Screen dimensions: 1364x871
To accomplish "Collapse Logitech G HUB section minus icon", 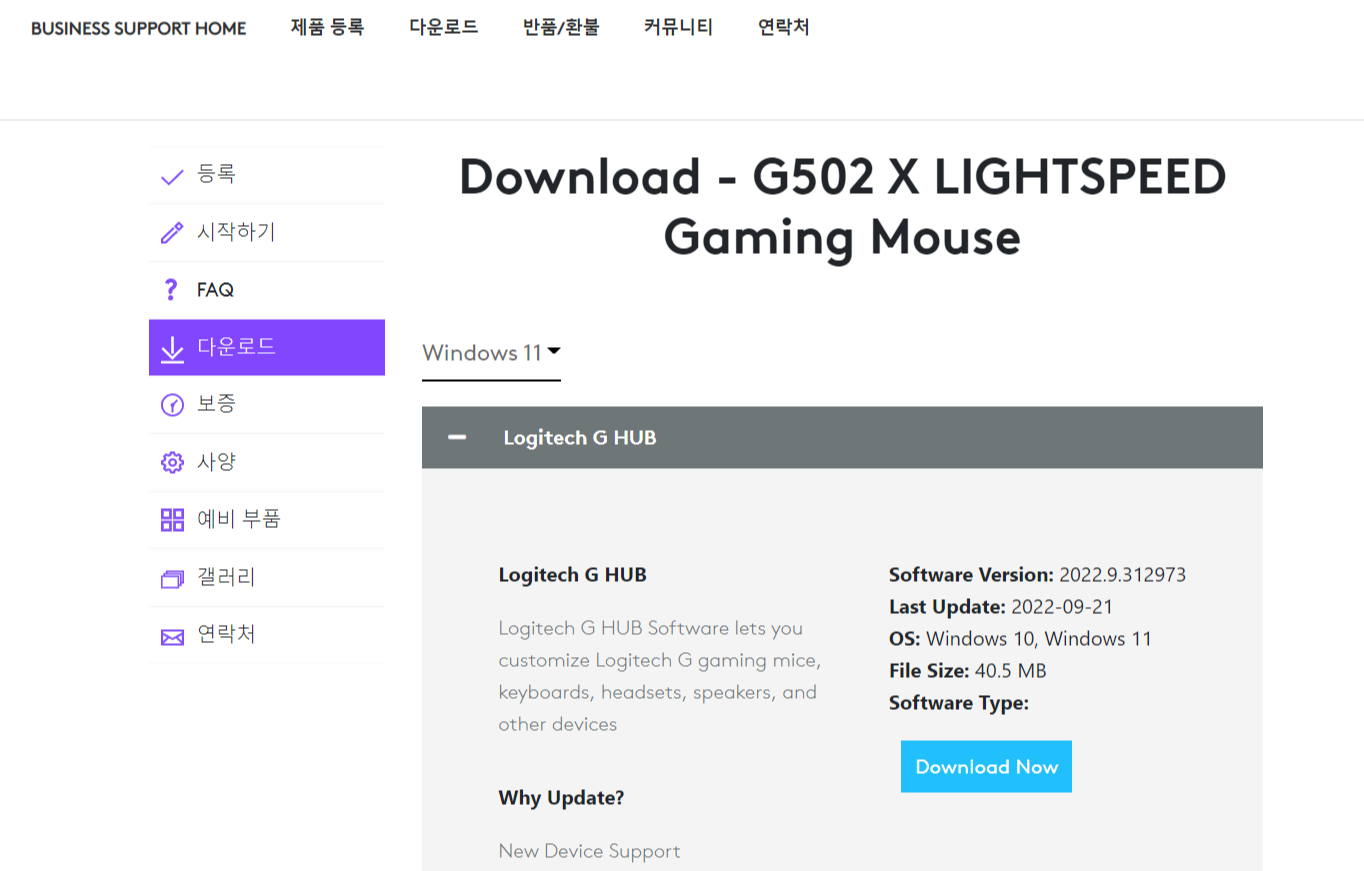I will point(457,437).
